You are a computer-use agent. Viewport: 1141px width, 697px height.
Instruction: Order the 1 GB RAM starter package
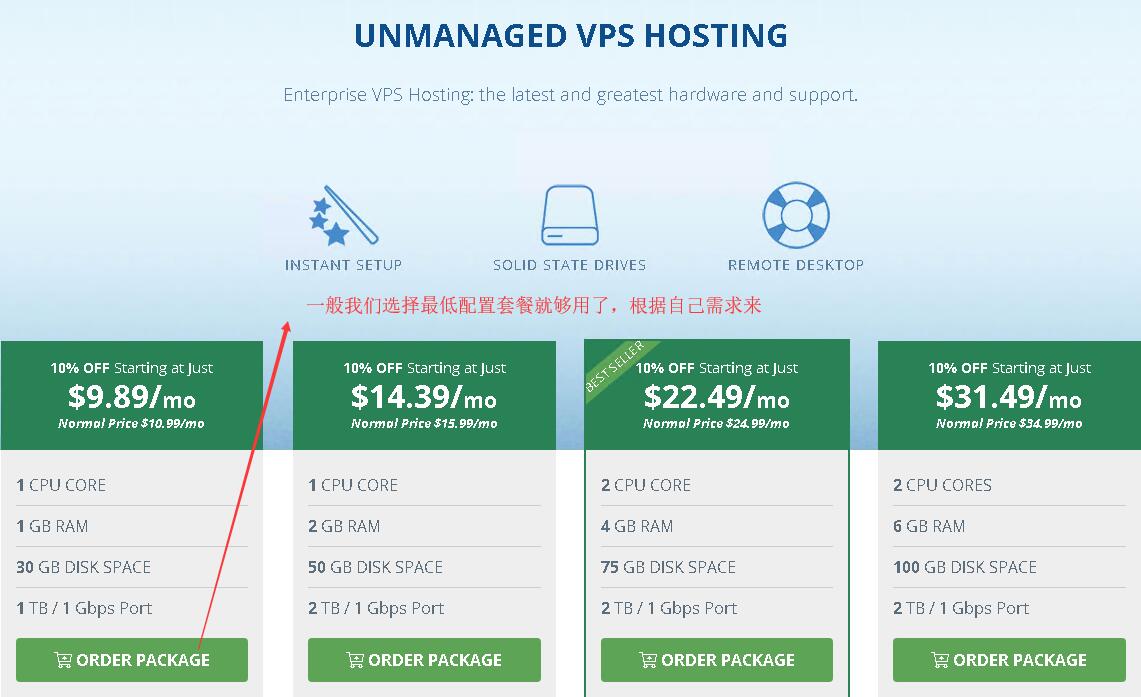click(x=131, y=659)
